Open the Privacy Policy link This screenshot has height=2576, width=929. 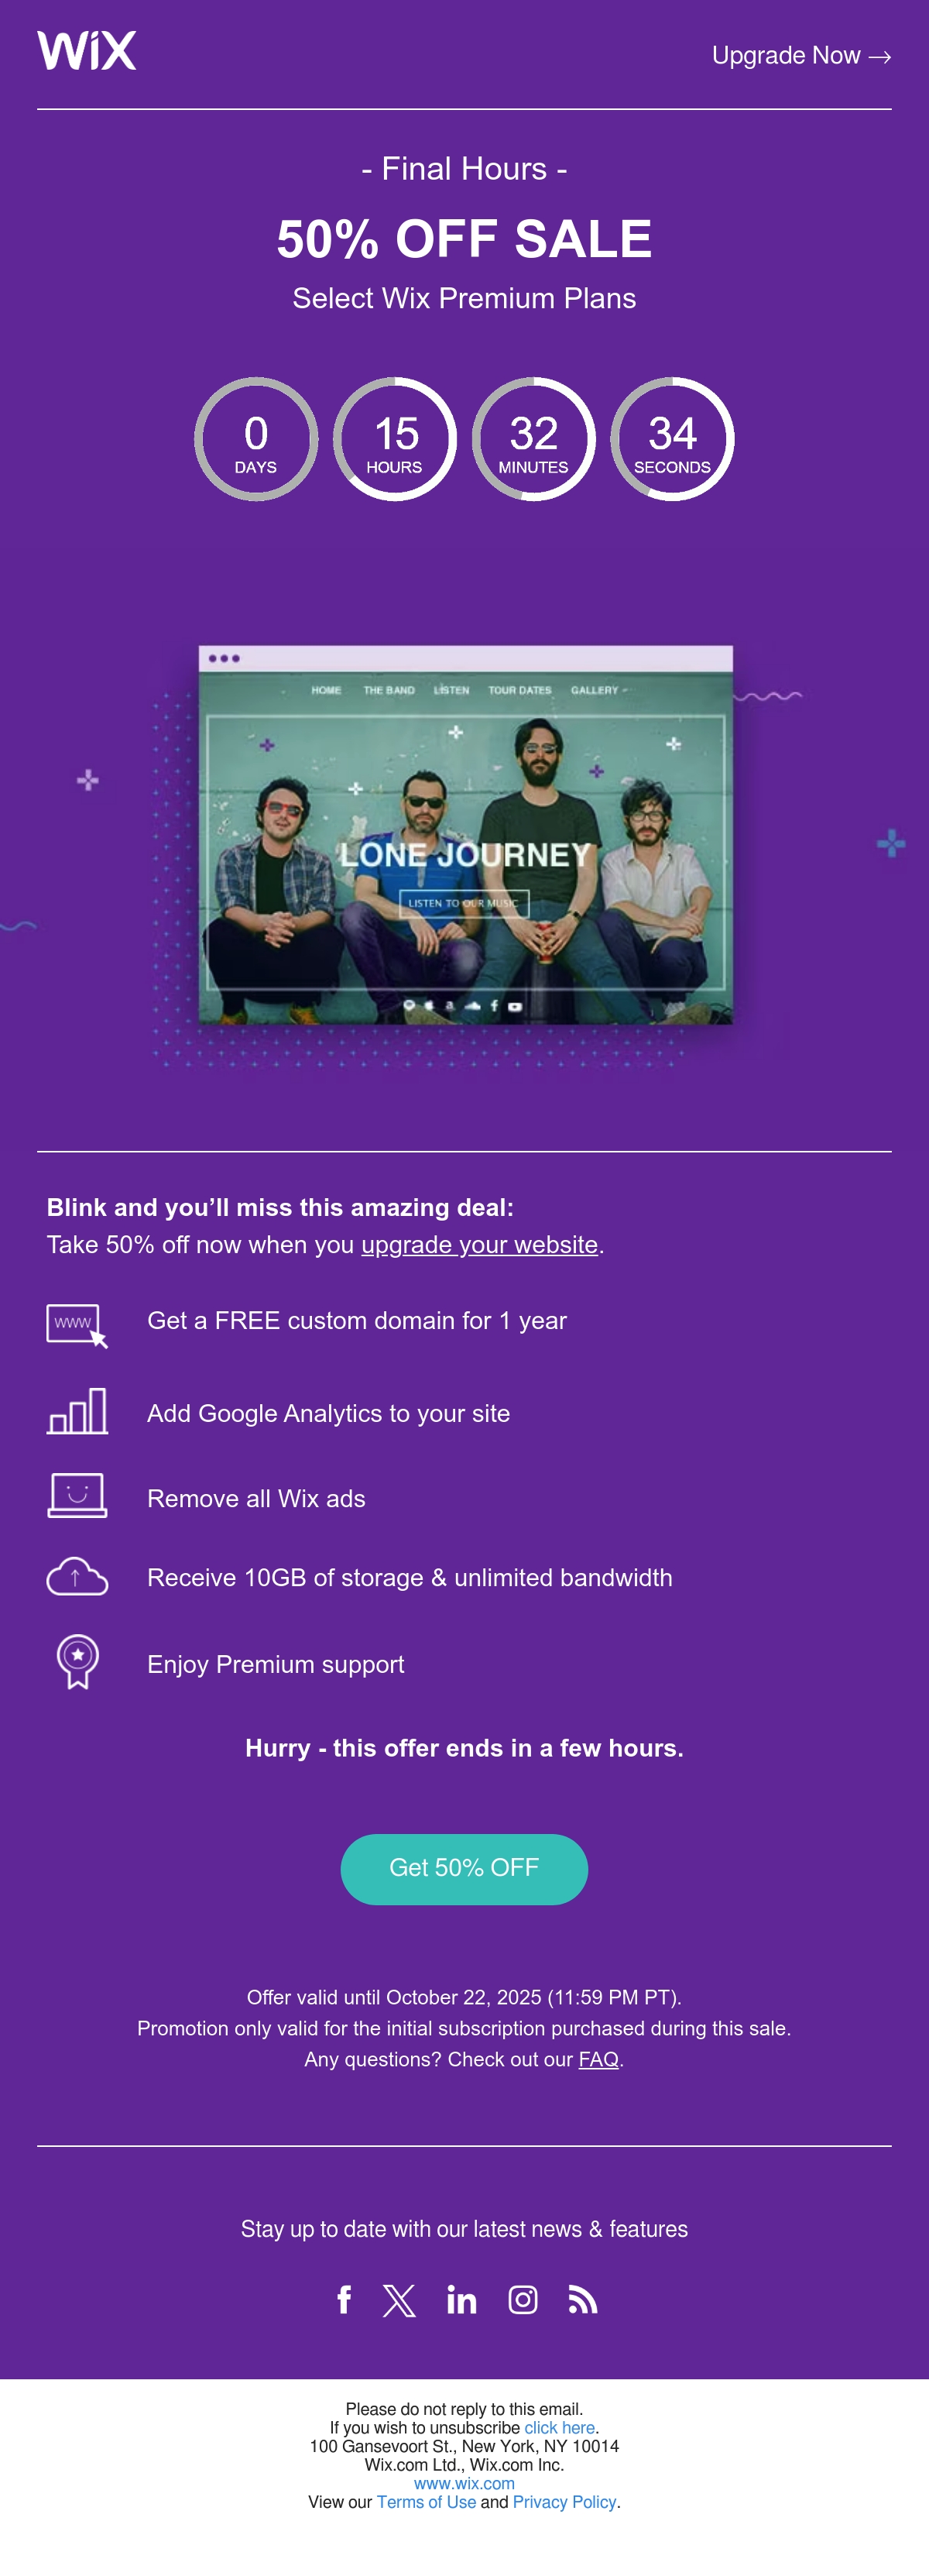click(564, 2502)
